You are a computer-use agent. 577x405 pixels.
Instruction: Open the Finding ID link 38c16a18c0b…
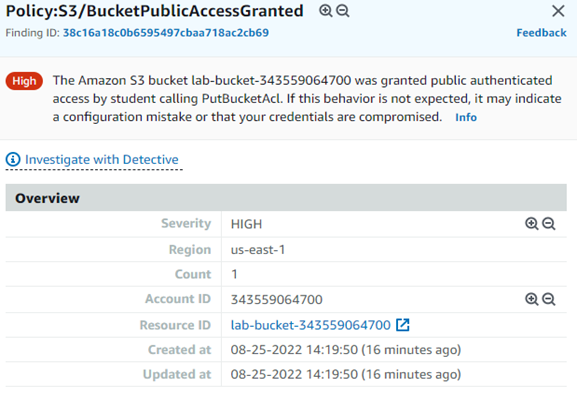pyautogui.click(x=166, y=33)
